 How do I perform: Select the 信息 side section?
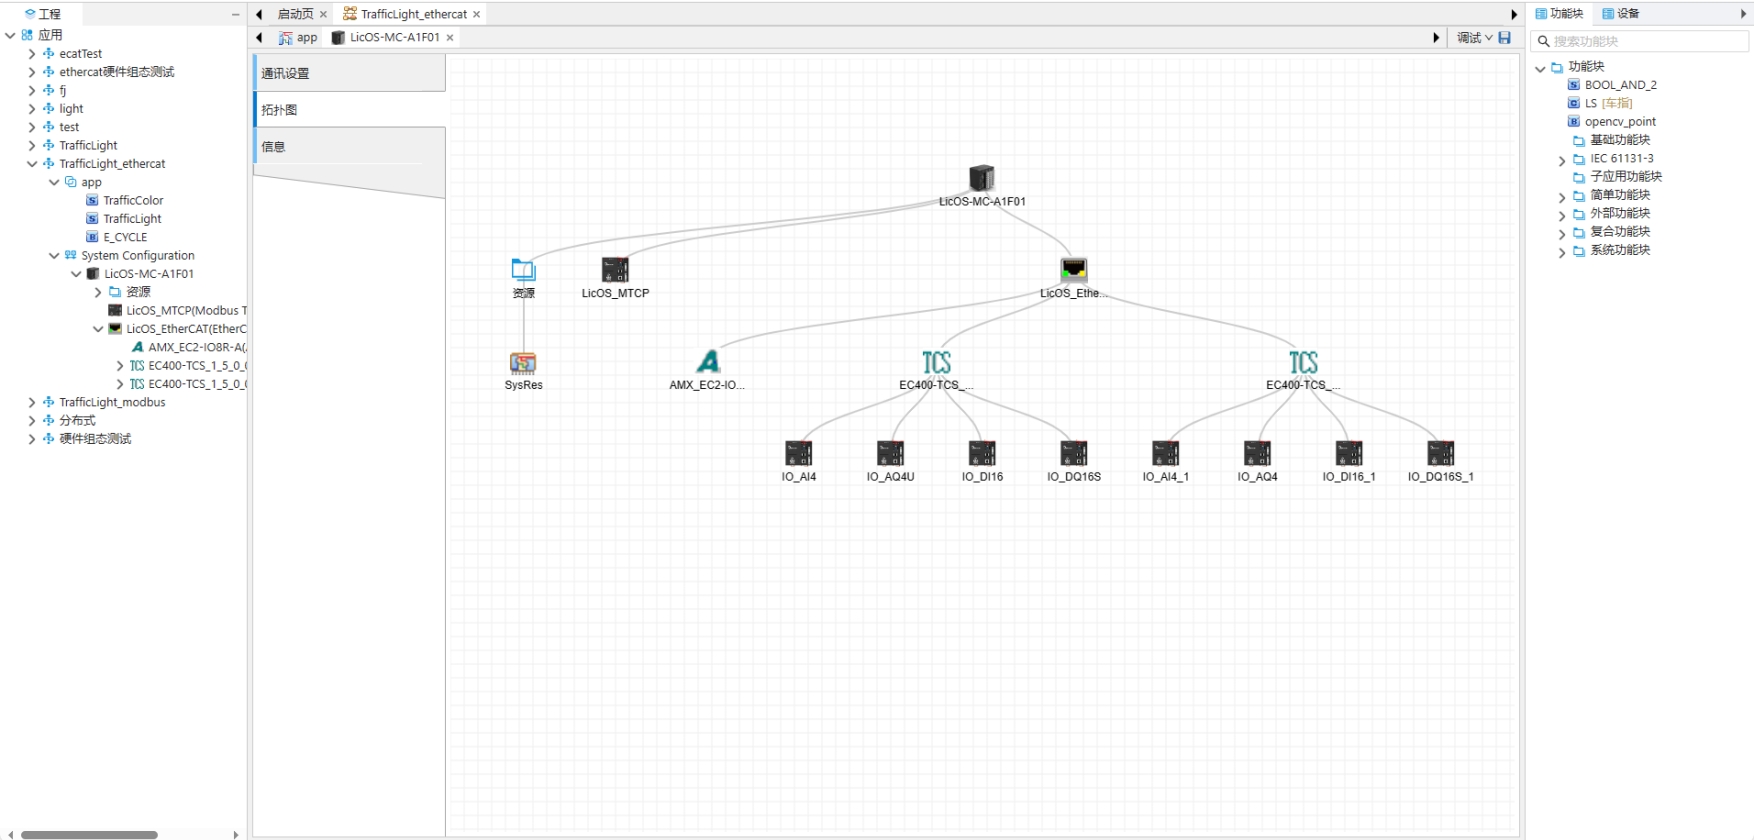pyautogui.click(x=349, y=147)
